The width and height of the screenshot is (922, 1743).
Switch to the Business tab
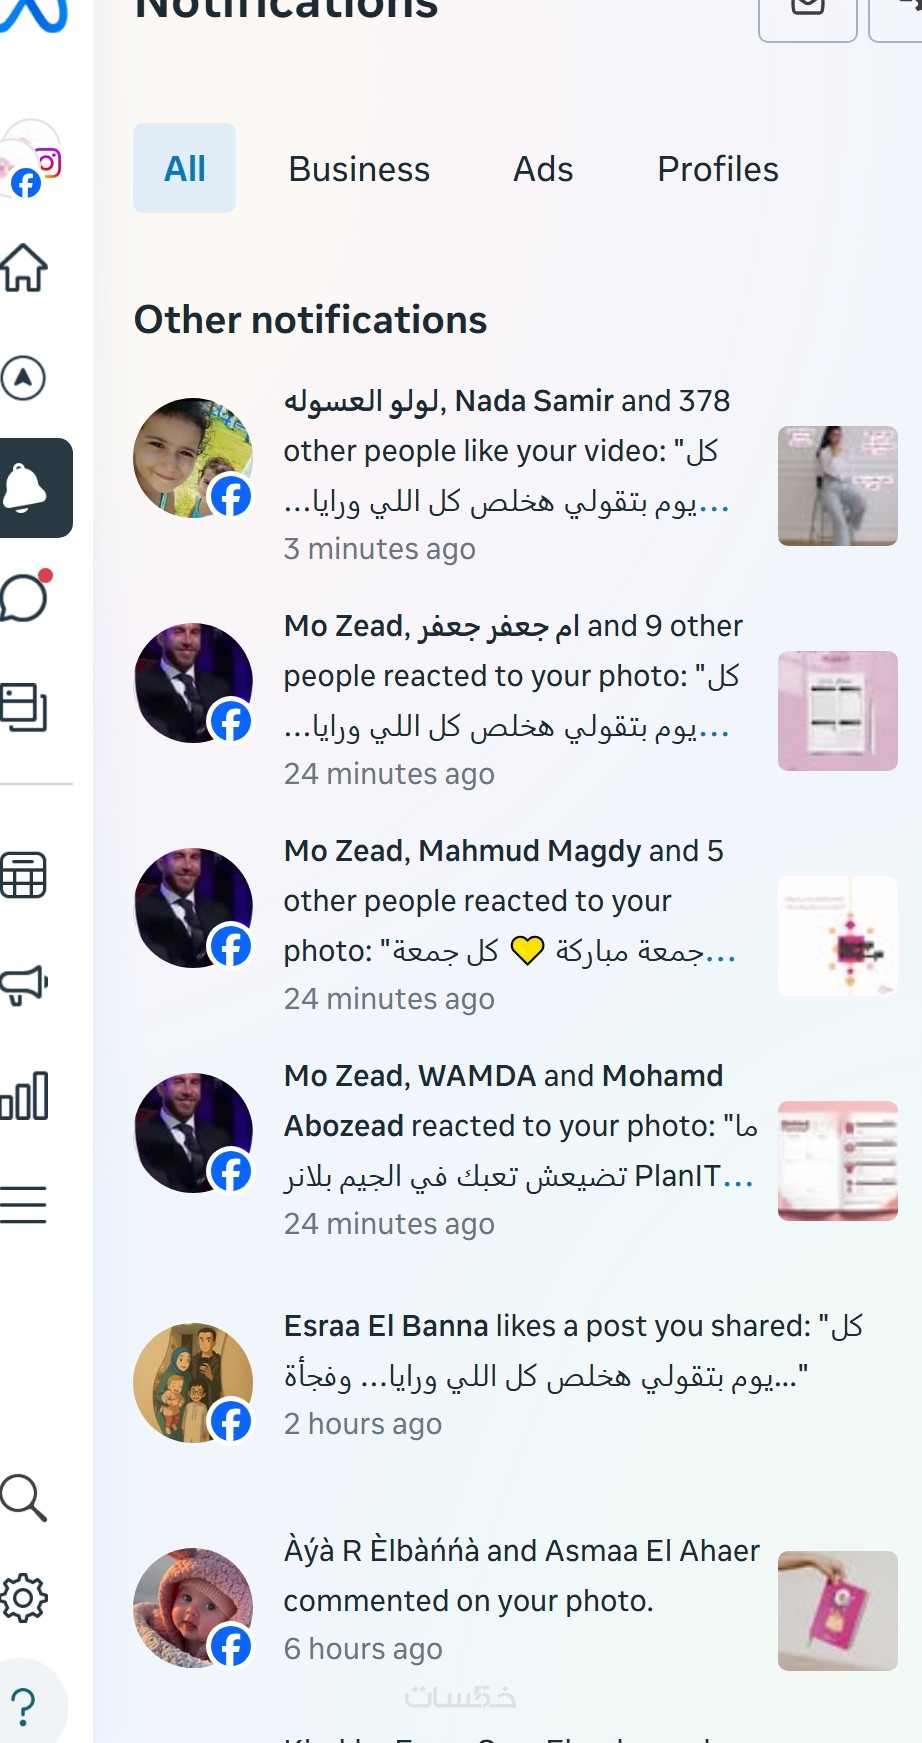359,169
